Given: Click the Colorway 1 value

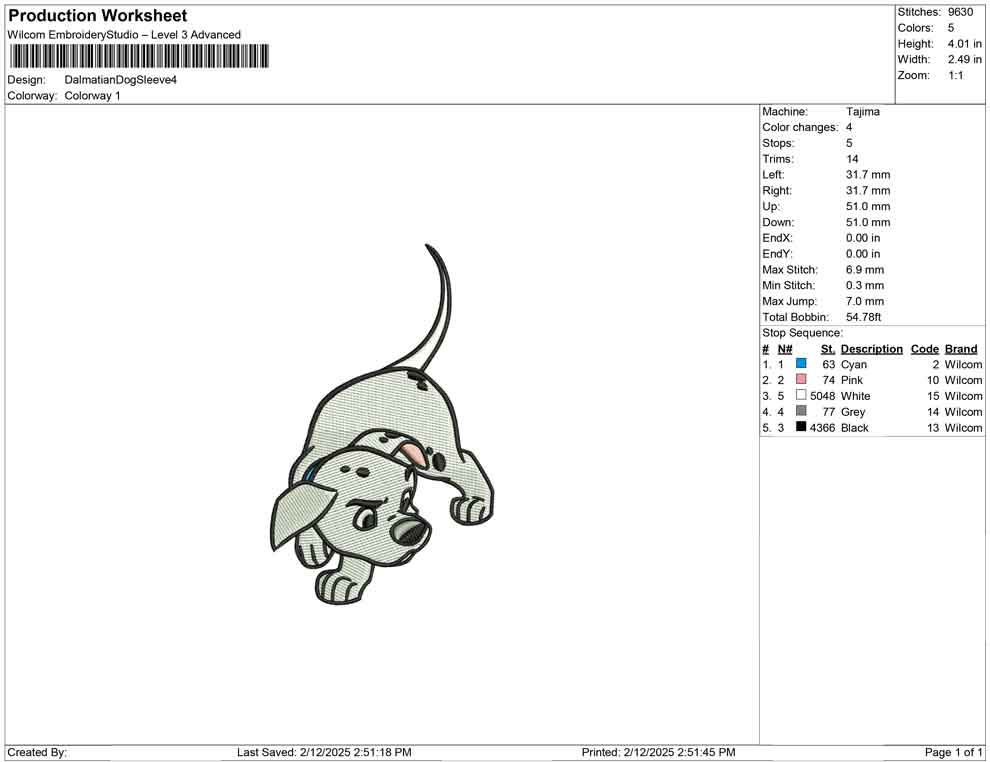Looking at the screenshot, I should [x=92, y=96].
